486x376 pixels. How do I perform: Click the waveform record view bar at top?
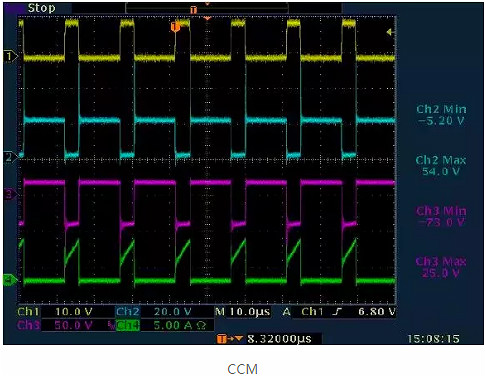(207, 8)
